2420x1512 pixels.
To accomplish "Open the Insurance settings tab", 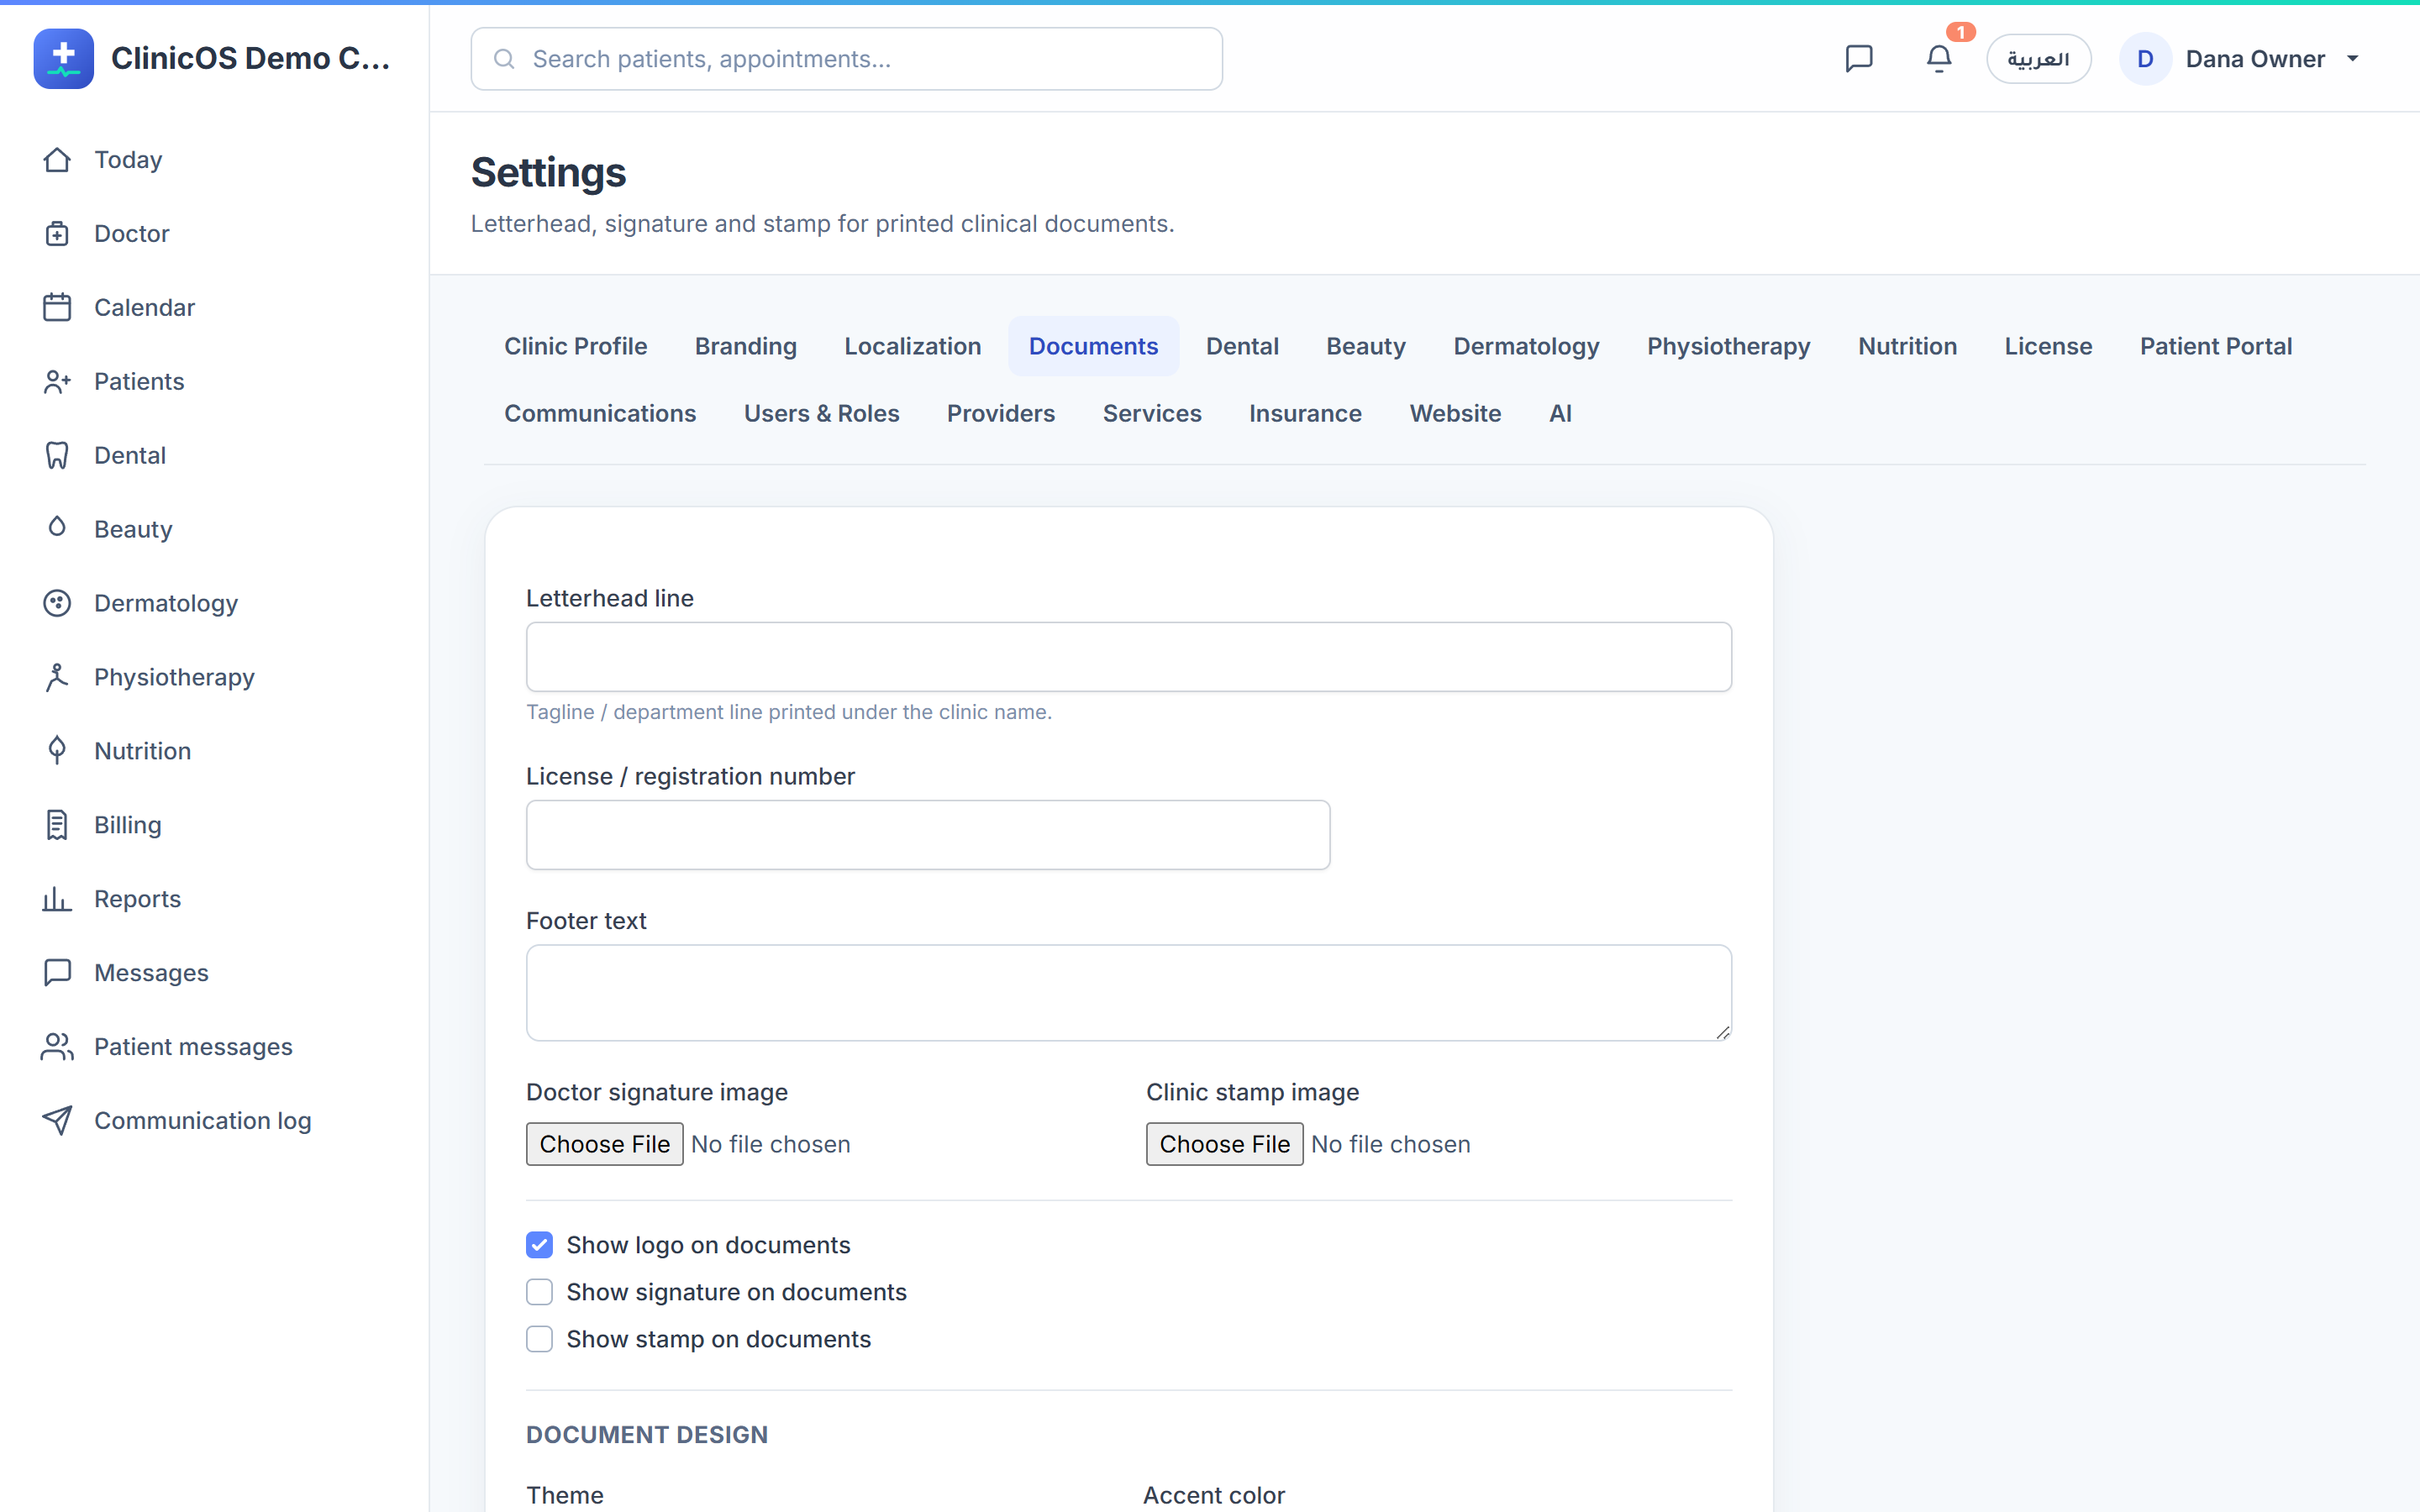I will (1304, 413).
